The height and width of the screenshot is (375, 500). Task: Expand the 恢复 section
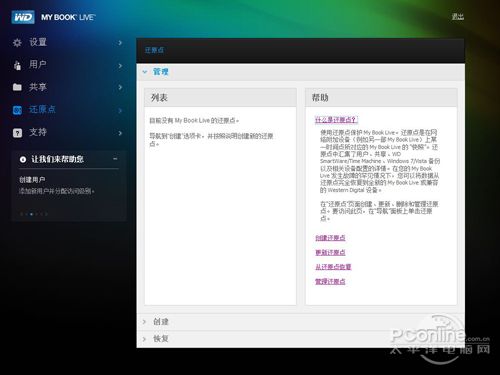coord(300,339)
